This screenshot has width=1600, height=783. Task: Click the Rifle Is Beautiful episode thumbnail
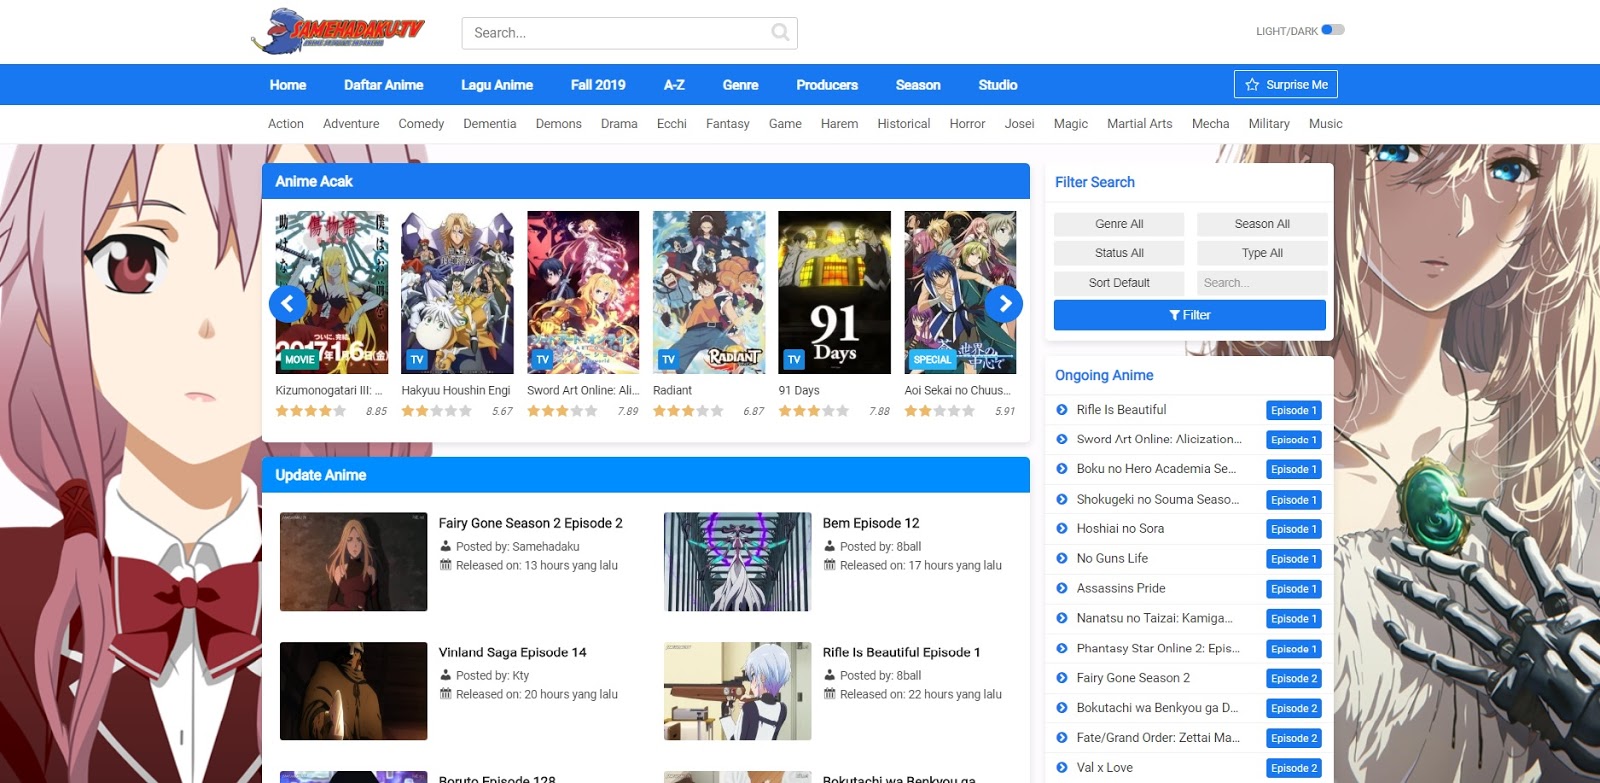[738, 691]
